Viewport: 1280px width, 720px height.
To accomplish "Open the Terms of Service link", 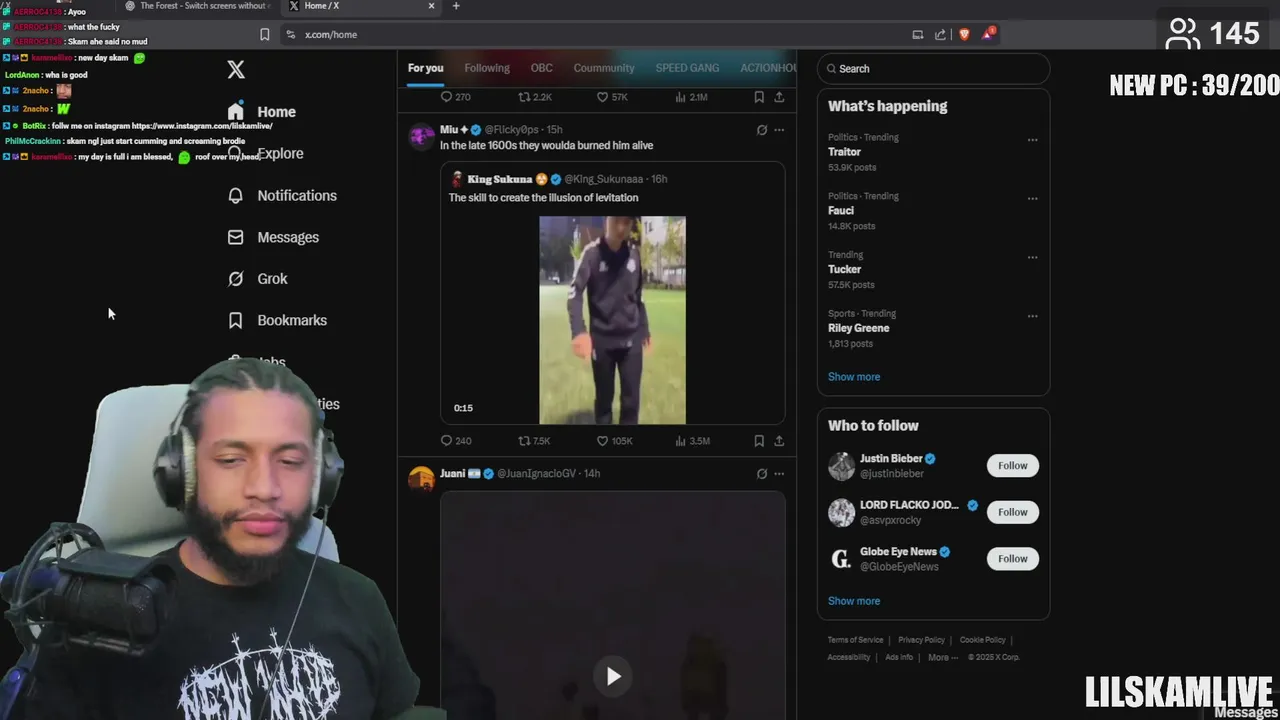I will coord(855,640).
